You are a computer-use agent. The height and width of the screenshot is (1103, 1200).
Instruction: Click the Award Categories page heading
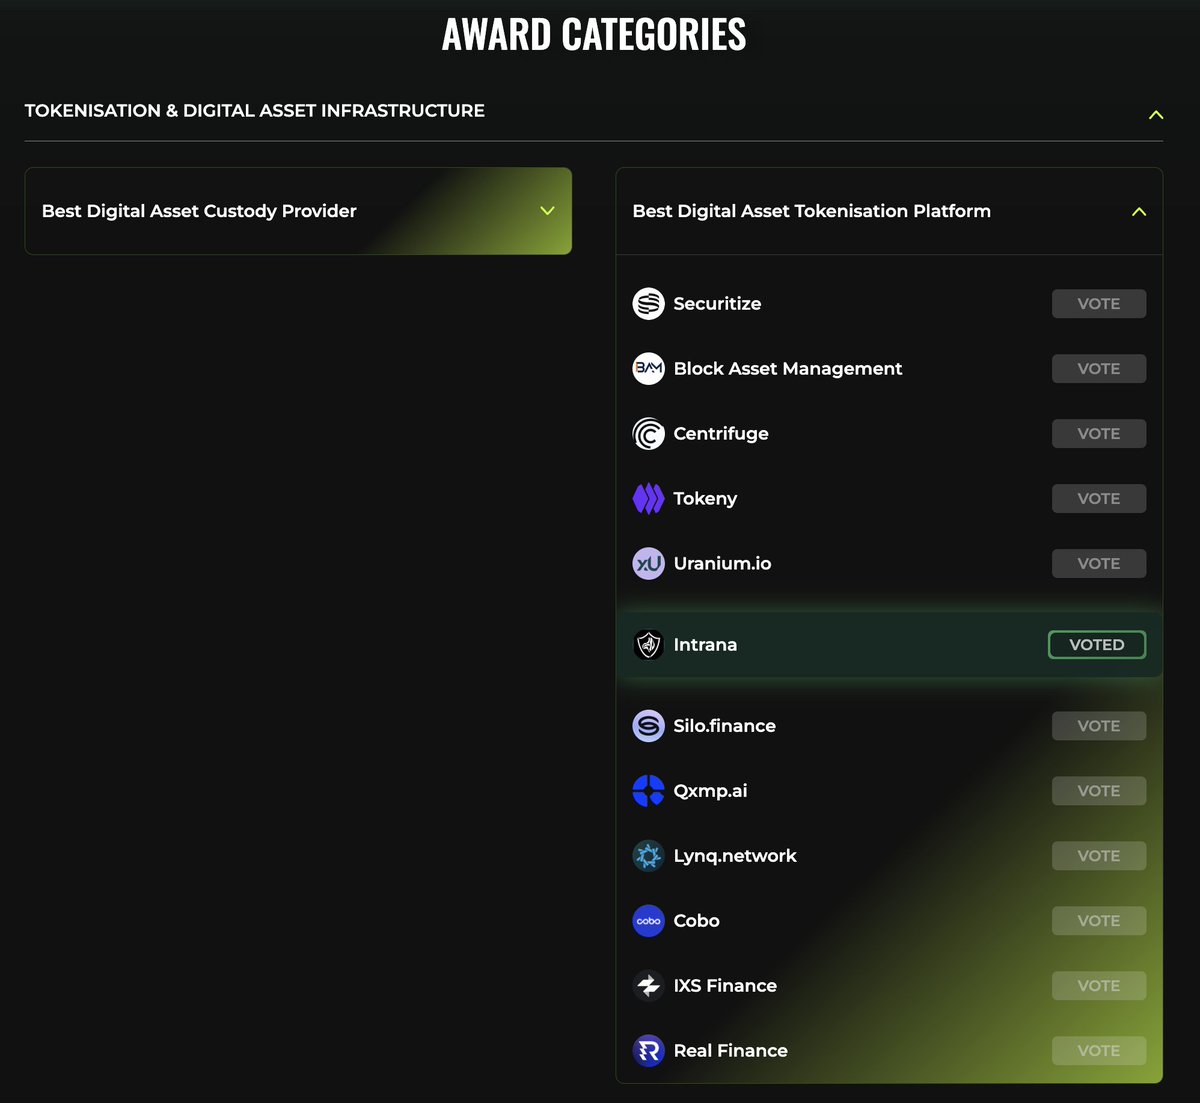click(594, 34)
